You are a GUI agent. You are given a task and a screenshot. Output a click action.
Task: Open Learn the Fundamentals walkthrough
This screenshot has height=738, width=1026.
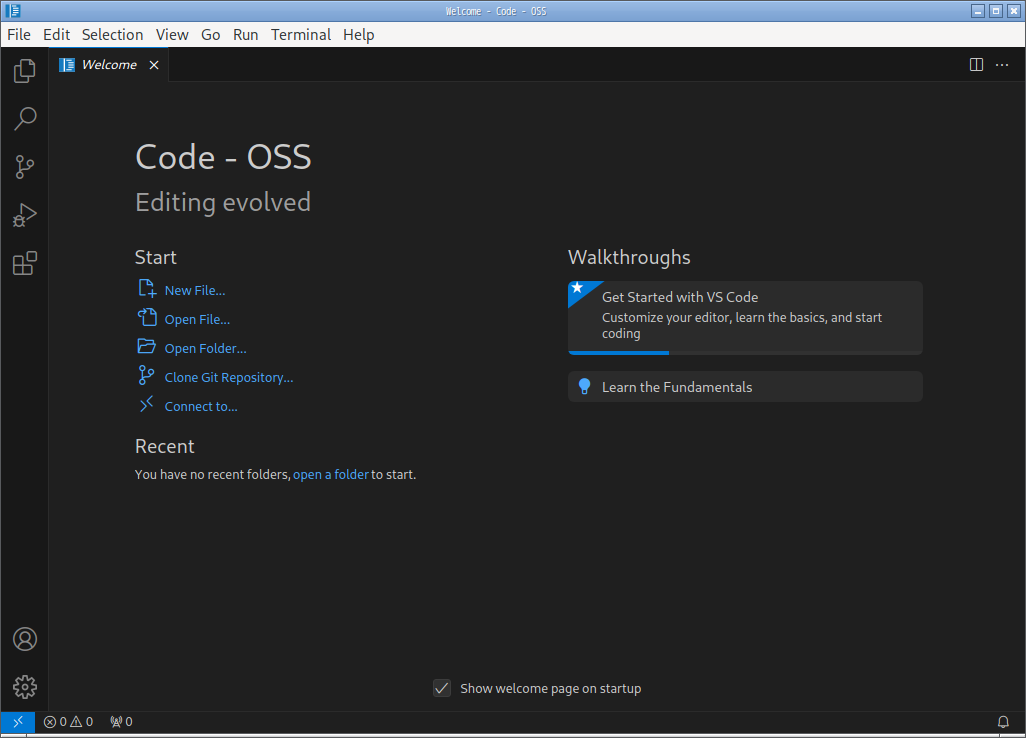[745, 387]
